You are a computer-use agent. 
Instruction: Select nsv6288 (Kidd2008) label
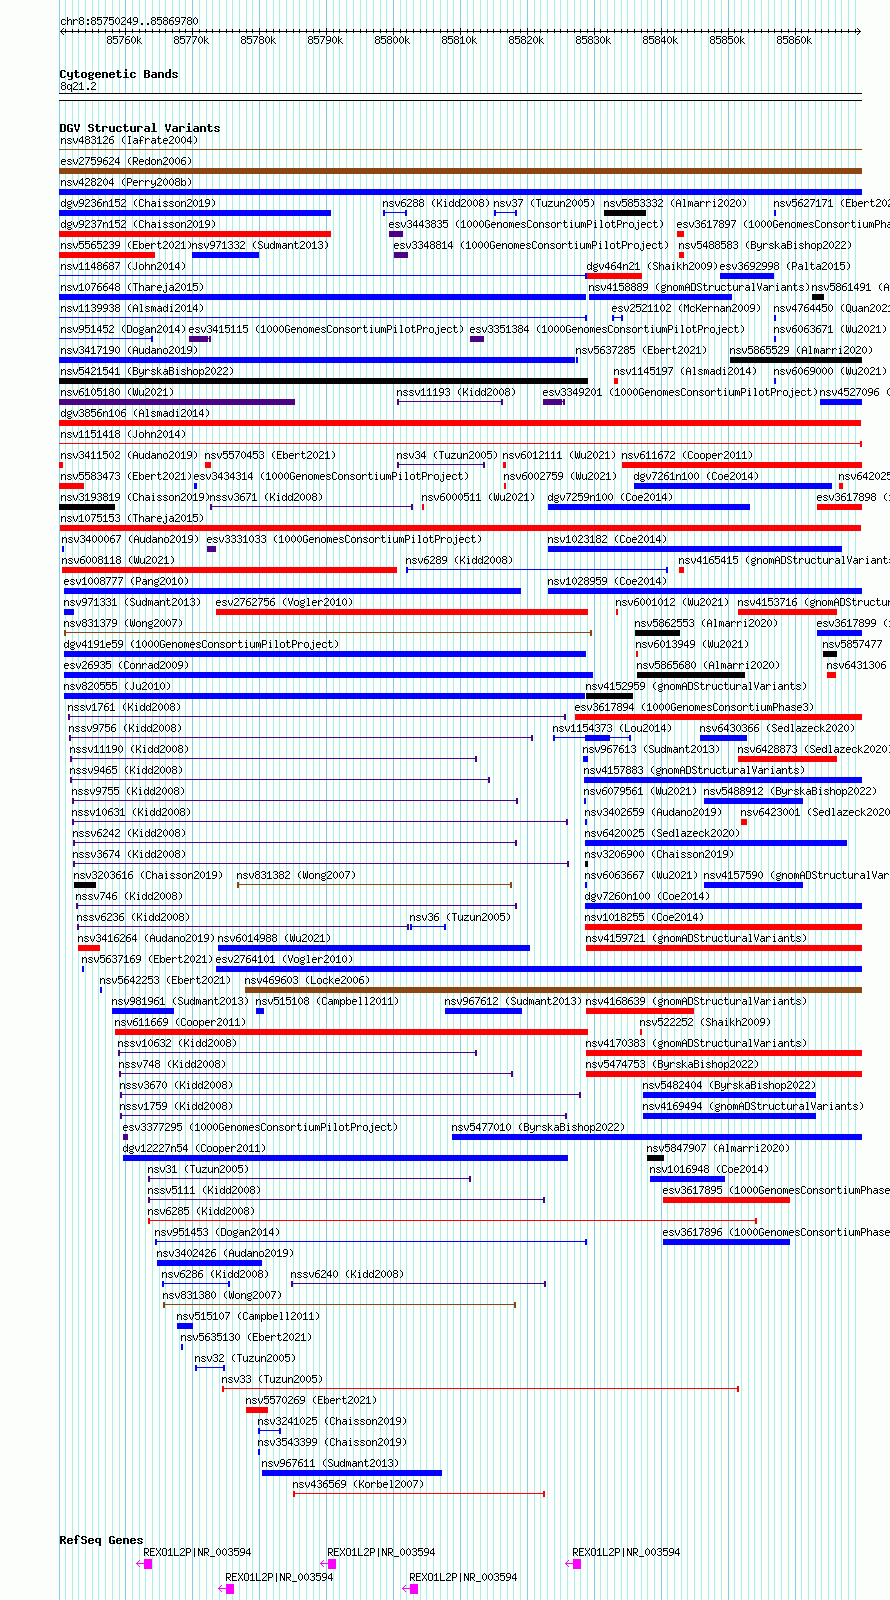pos(436,204)
